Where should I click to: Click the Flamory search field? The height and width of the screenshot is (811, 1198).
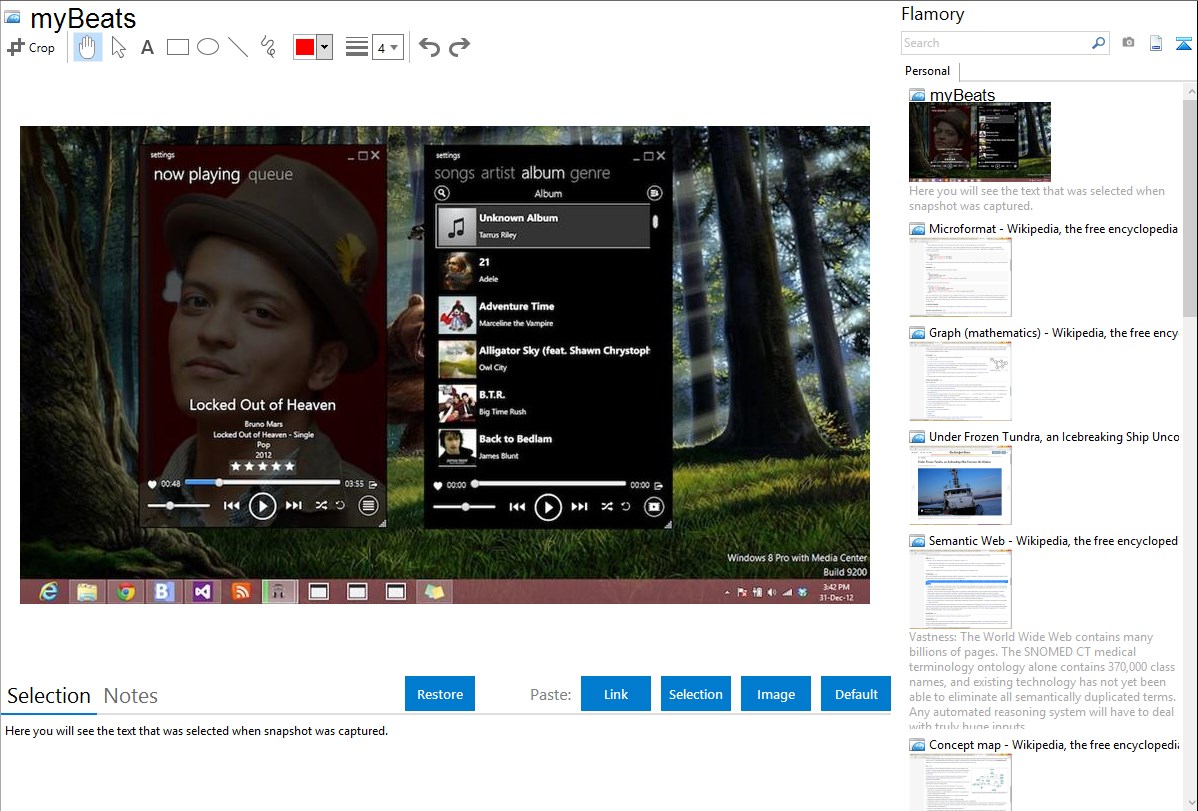click(996, 43)
